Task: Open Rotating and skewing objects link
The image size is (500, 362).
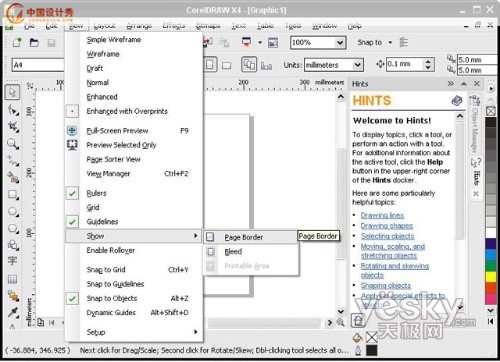Action: [395, 270]
